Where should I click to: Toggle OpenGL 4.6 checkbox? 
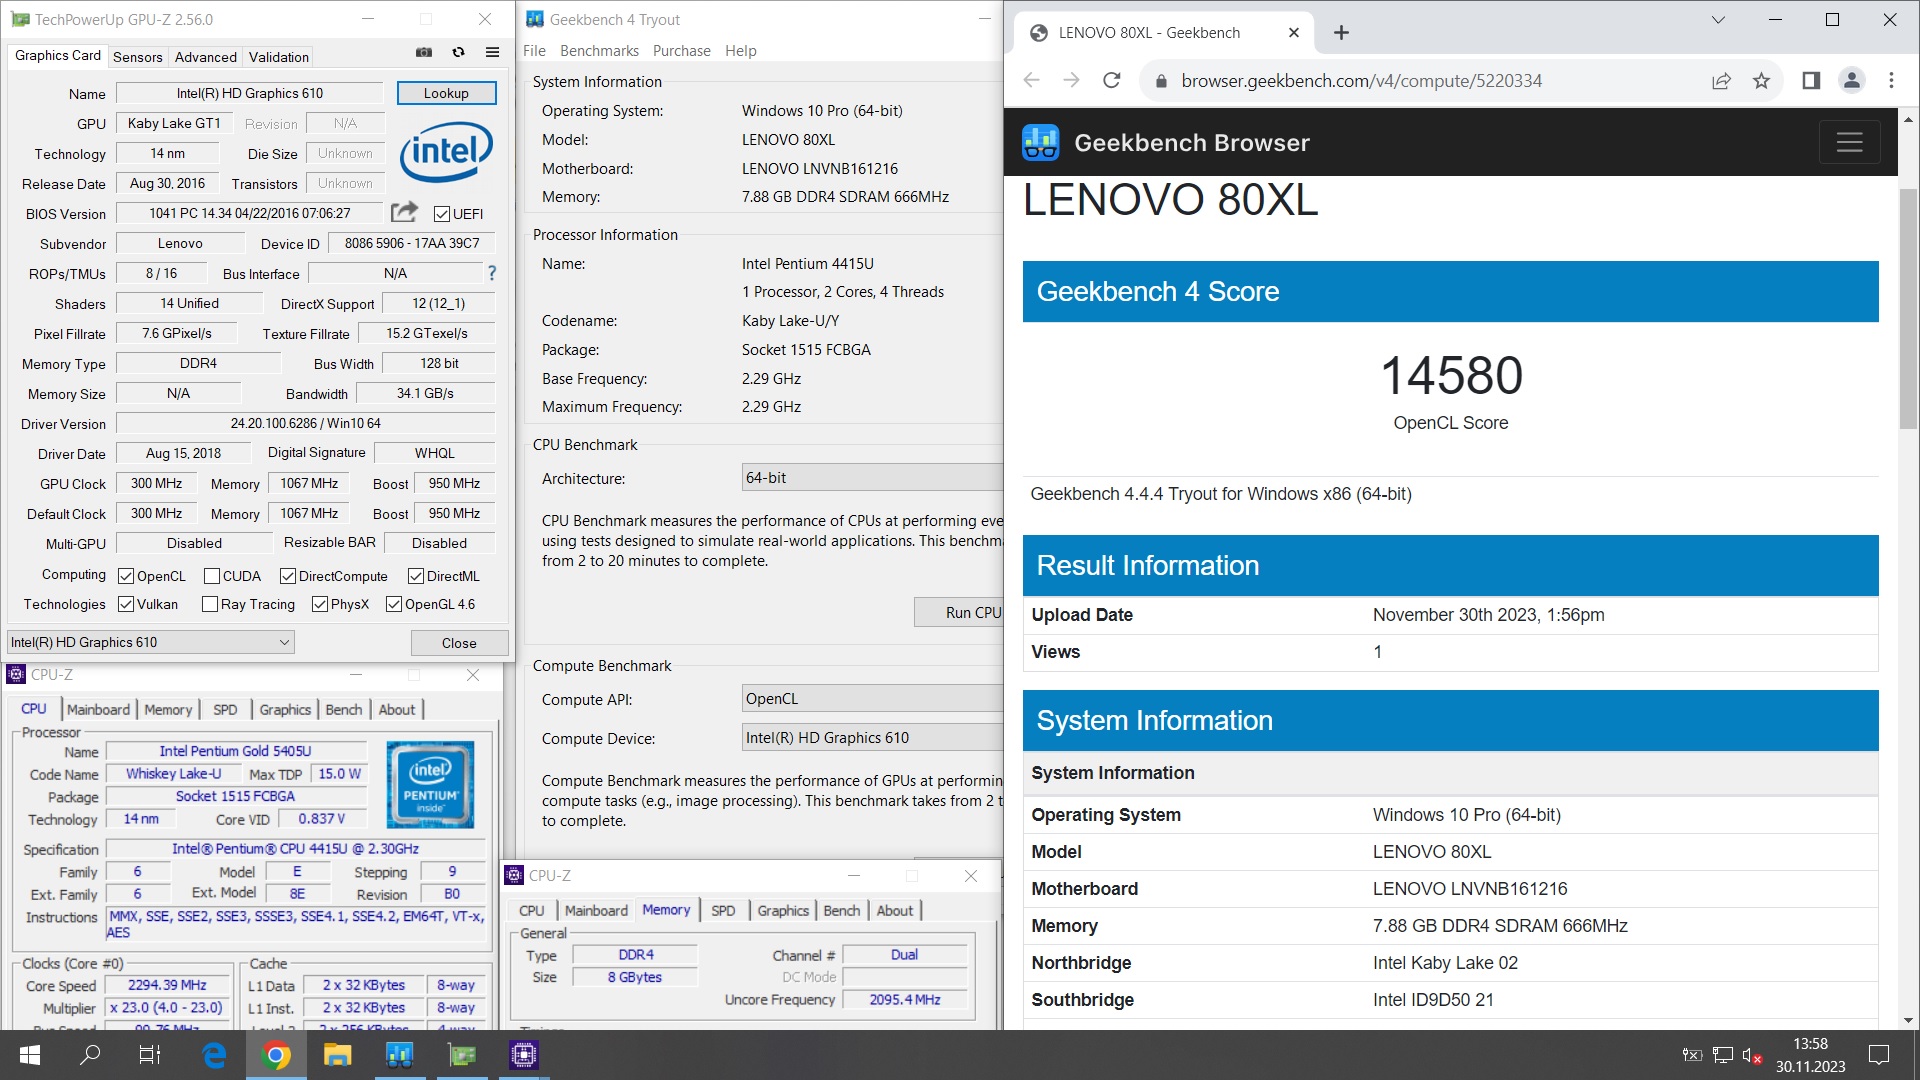pos(394,604)
